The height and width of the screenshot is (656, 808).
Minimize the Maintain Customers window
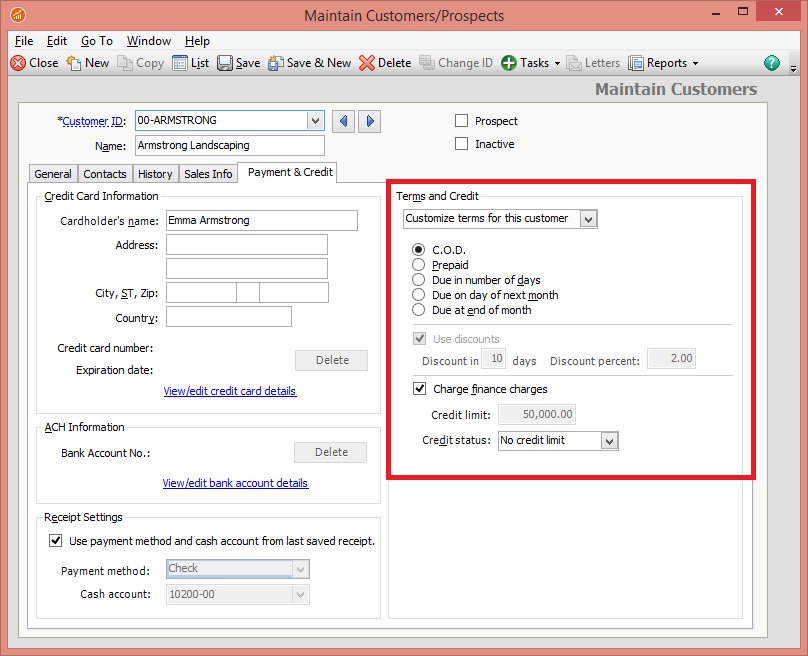coord(715,12)
